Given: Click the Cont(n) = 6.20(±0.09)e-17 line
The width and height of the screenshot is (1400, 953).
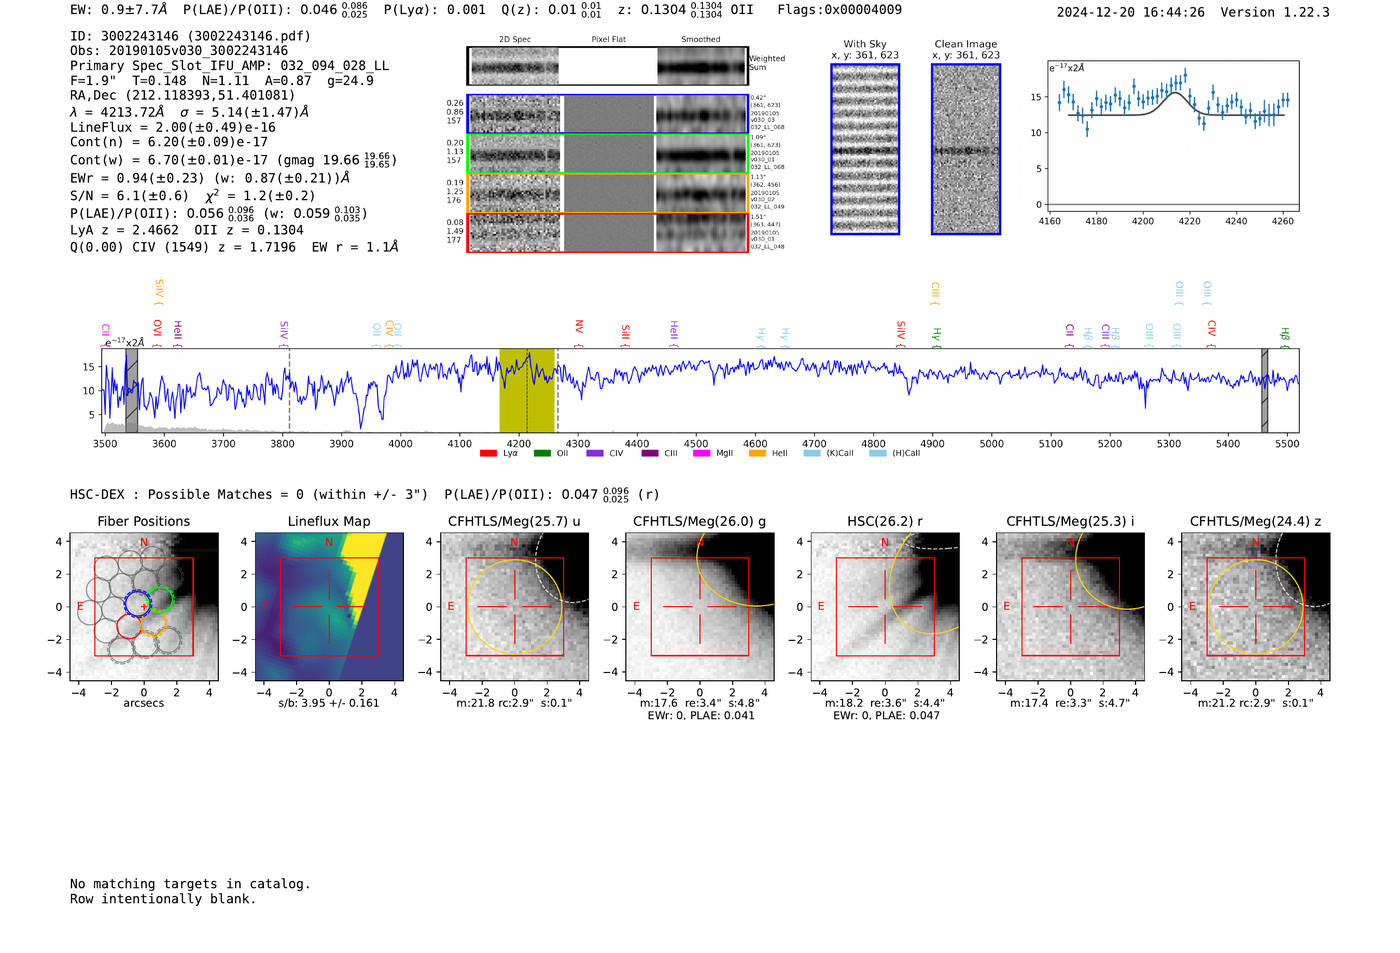Looking at the screenshot, I should [x=169, y=143].
